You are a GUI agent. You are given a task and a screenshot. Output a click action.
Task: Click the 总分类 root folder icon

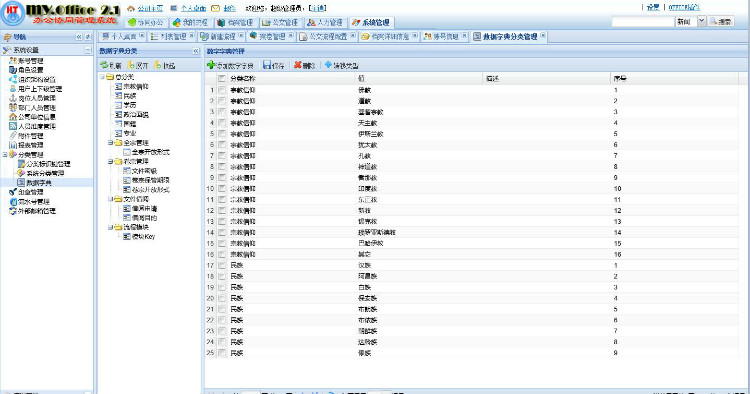[110, 77]
